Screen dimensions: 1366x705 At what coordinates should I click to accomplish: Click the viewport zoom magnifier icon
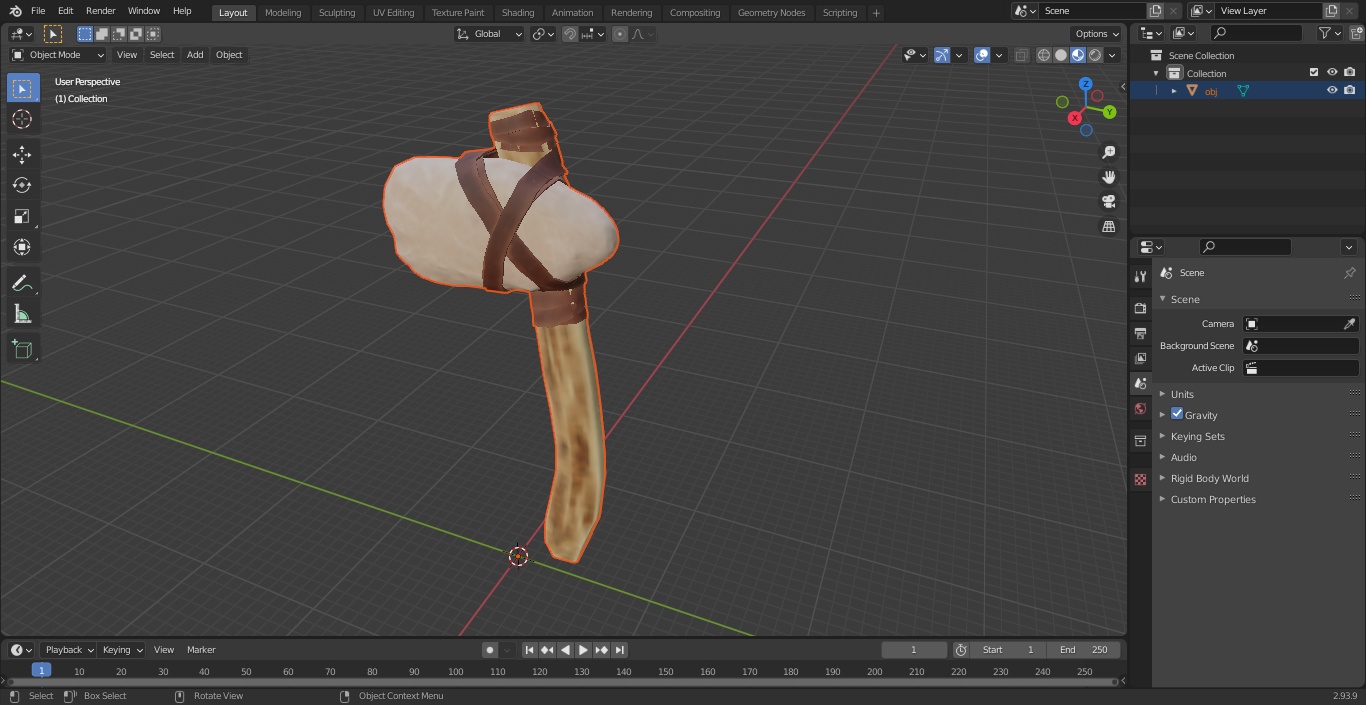click(1108, 152)
